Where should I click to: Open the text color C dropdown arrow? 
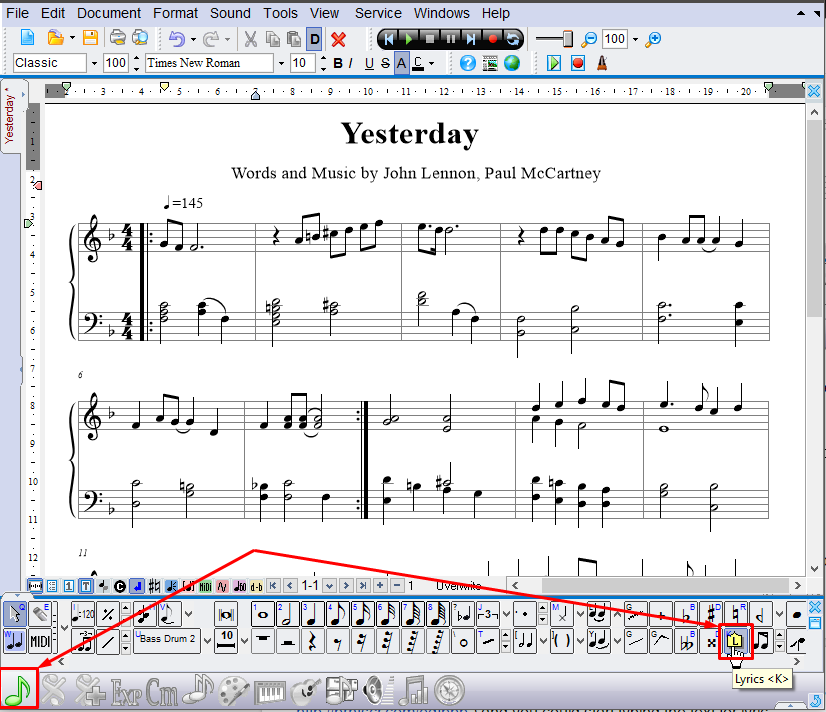[x=431, y=63]
